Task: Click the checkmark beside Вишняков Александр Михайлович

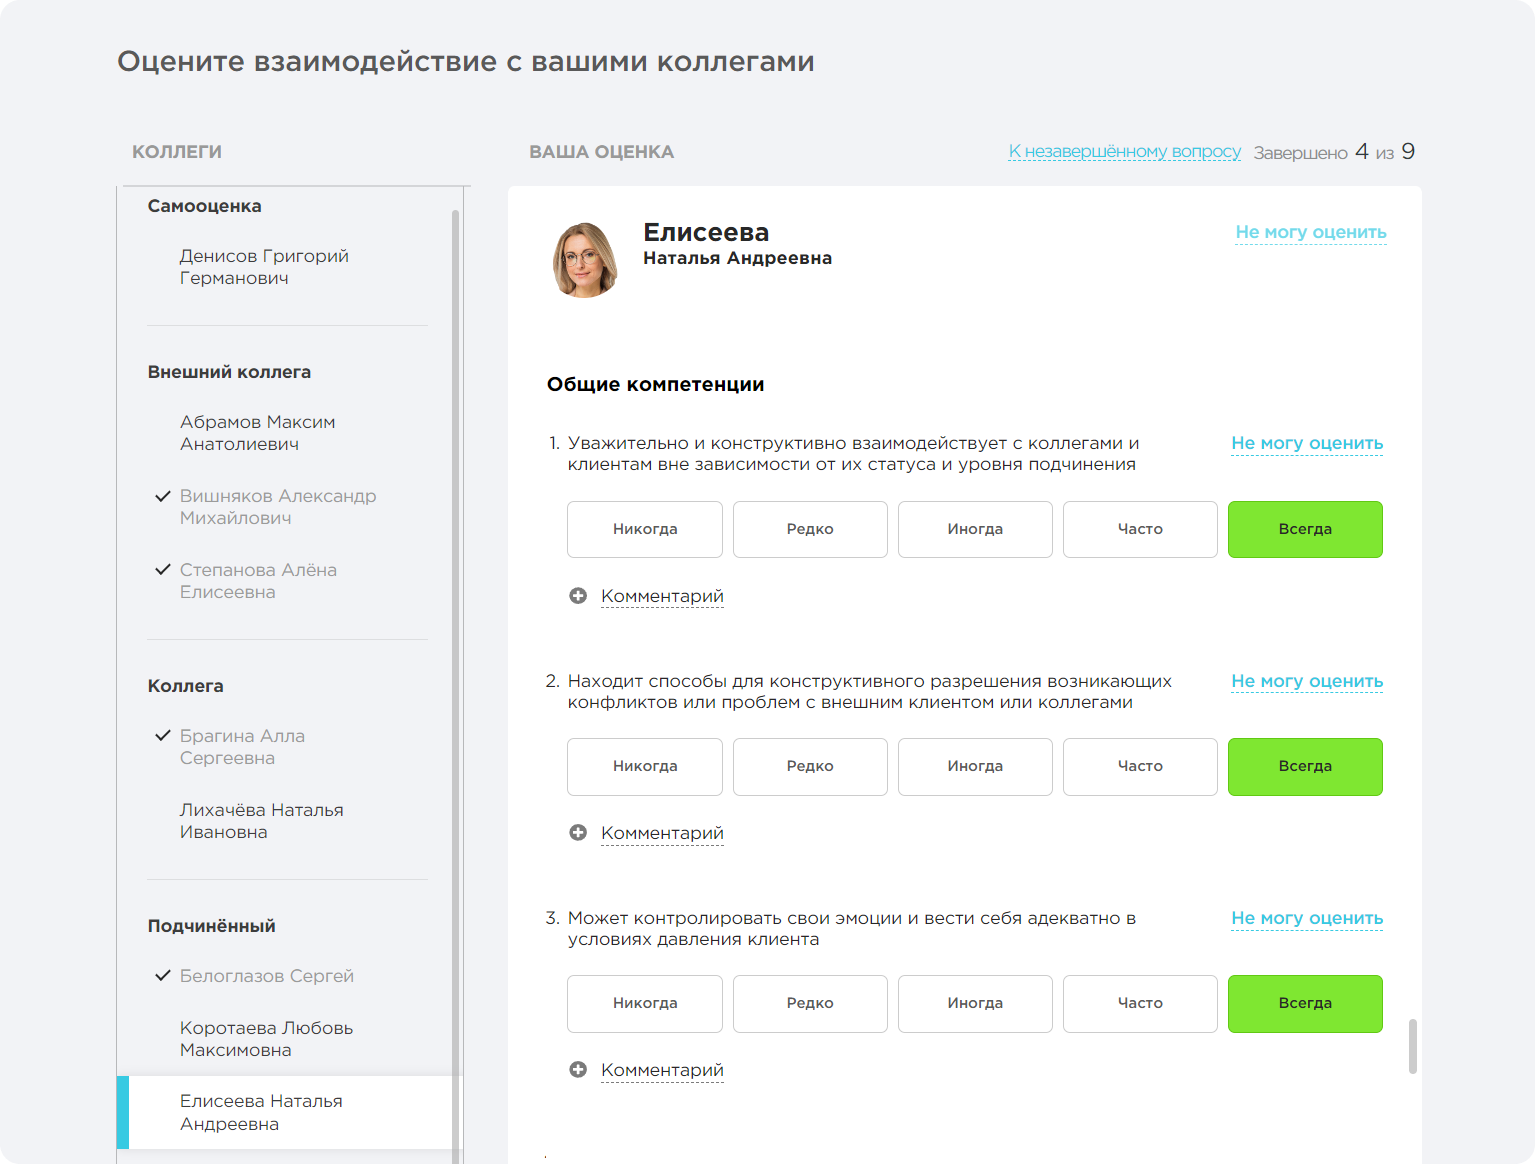Action: (163, 495)
